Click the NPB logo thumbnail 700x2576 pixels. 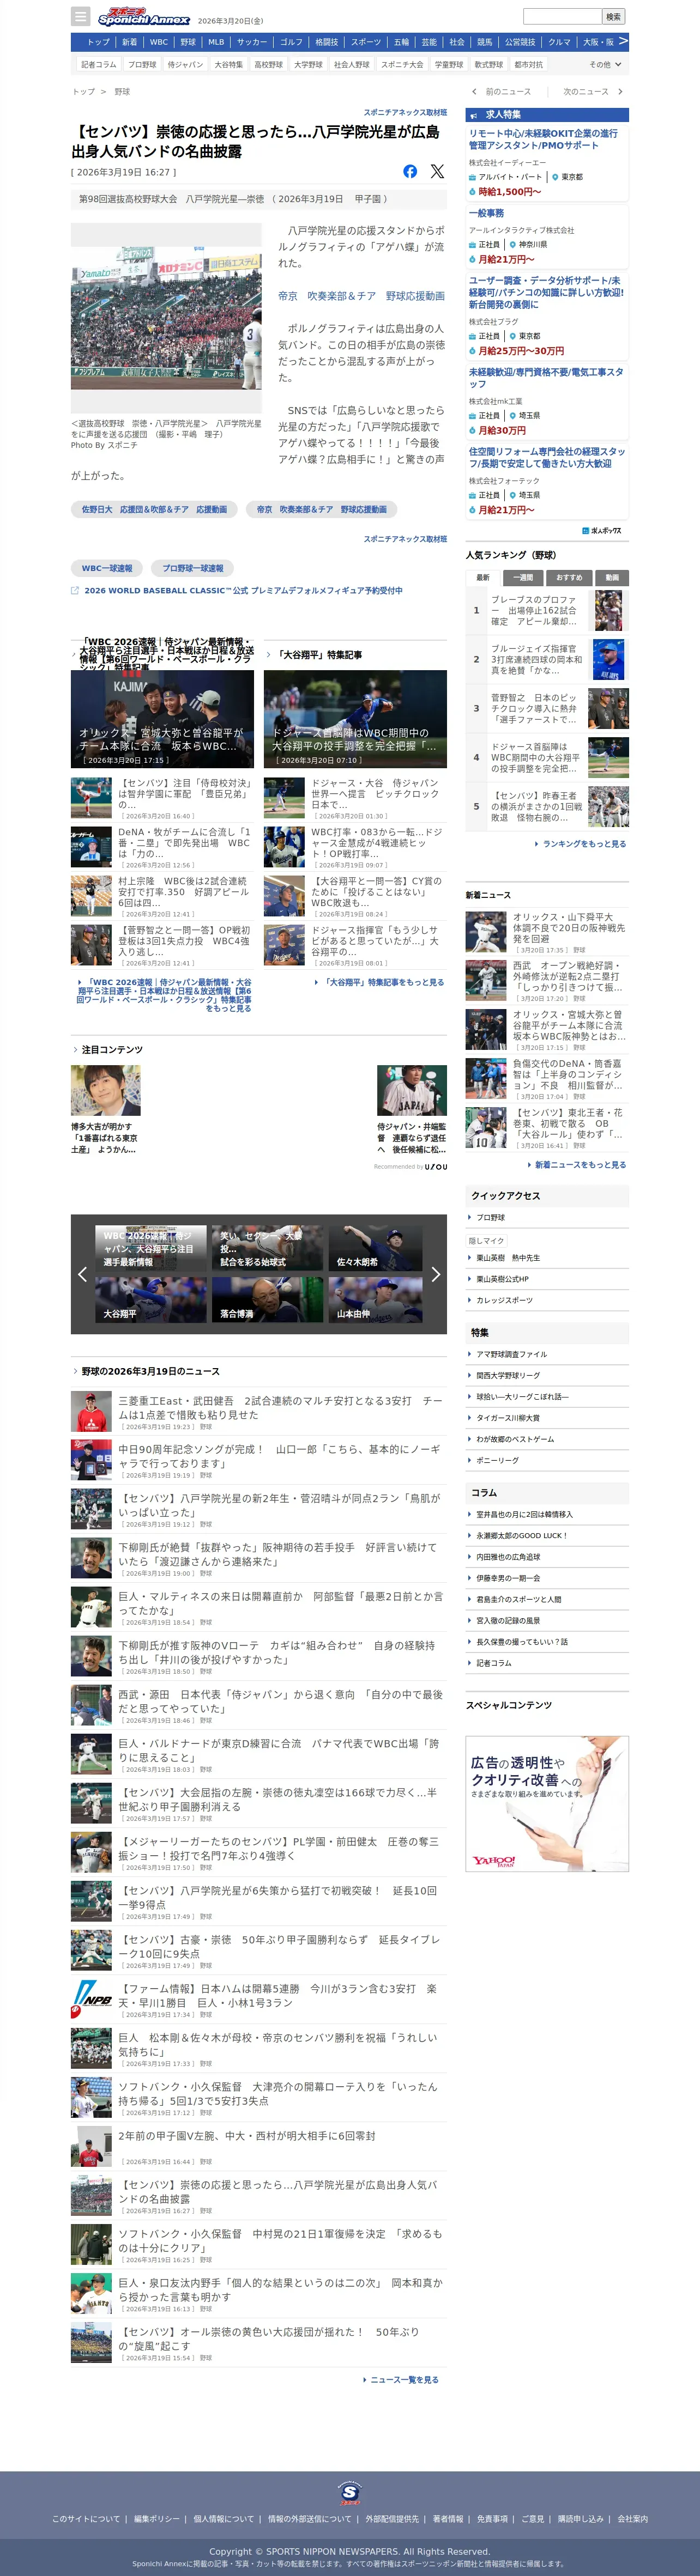[91, 2000]
